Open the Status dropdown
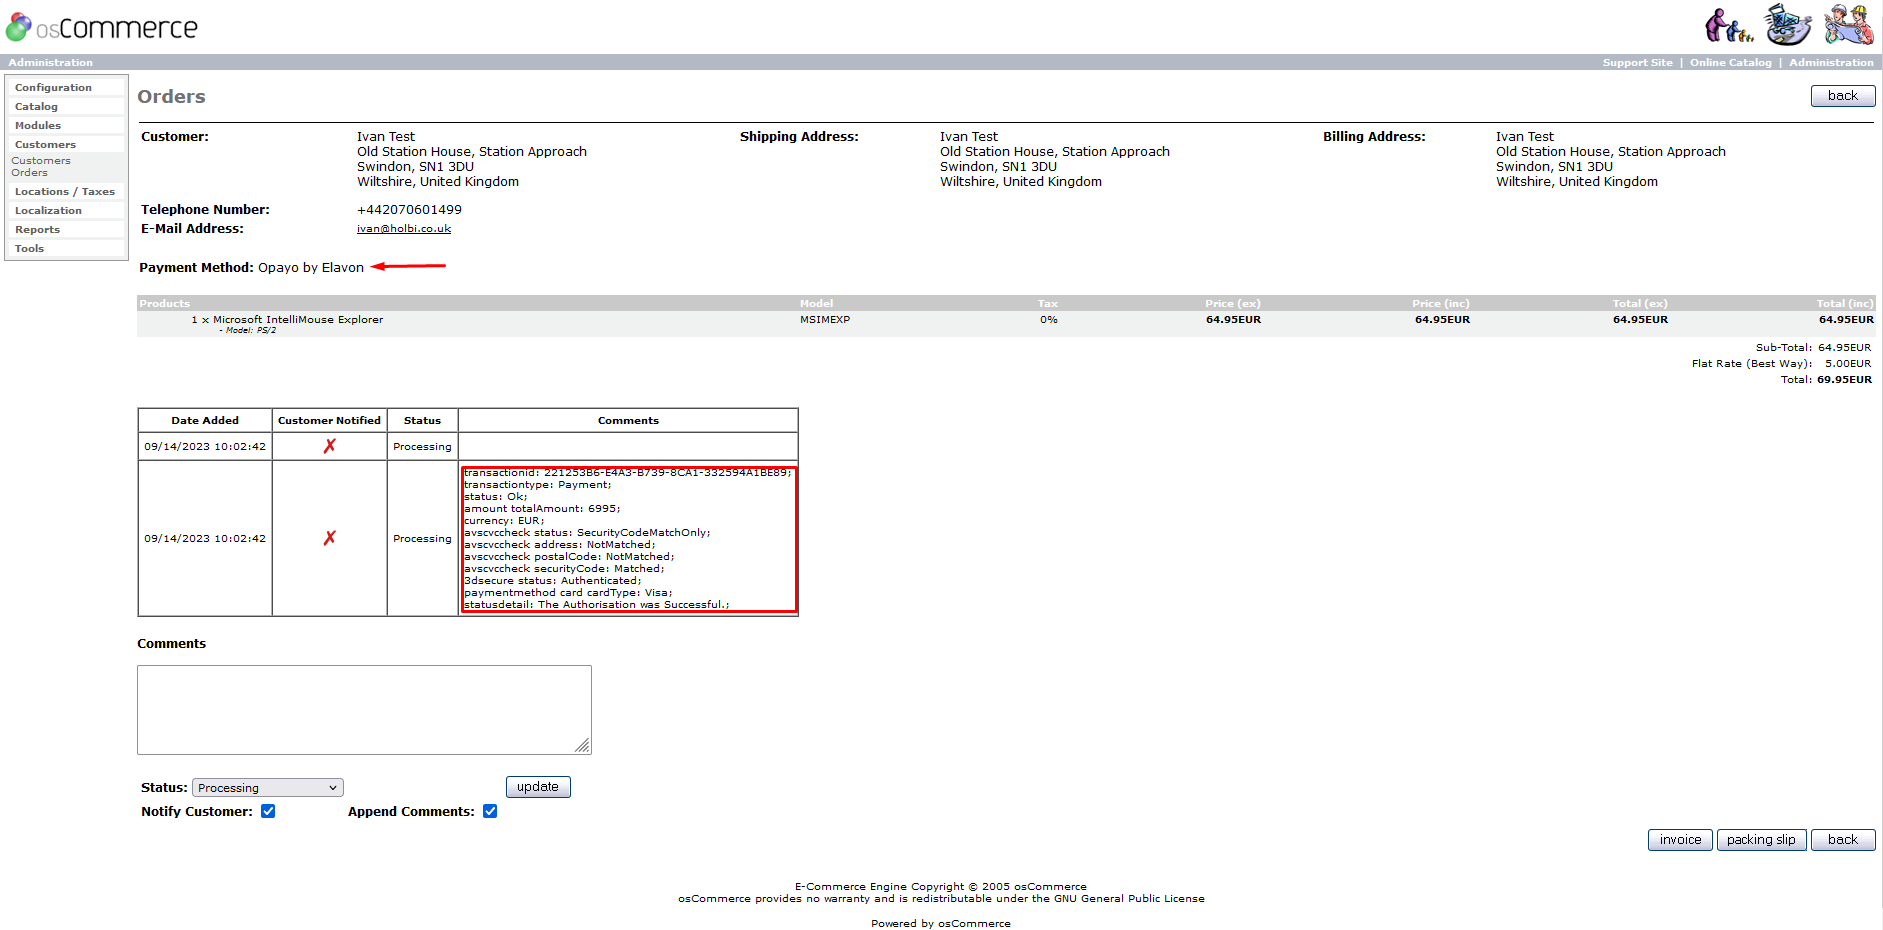 click(267, 788)
